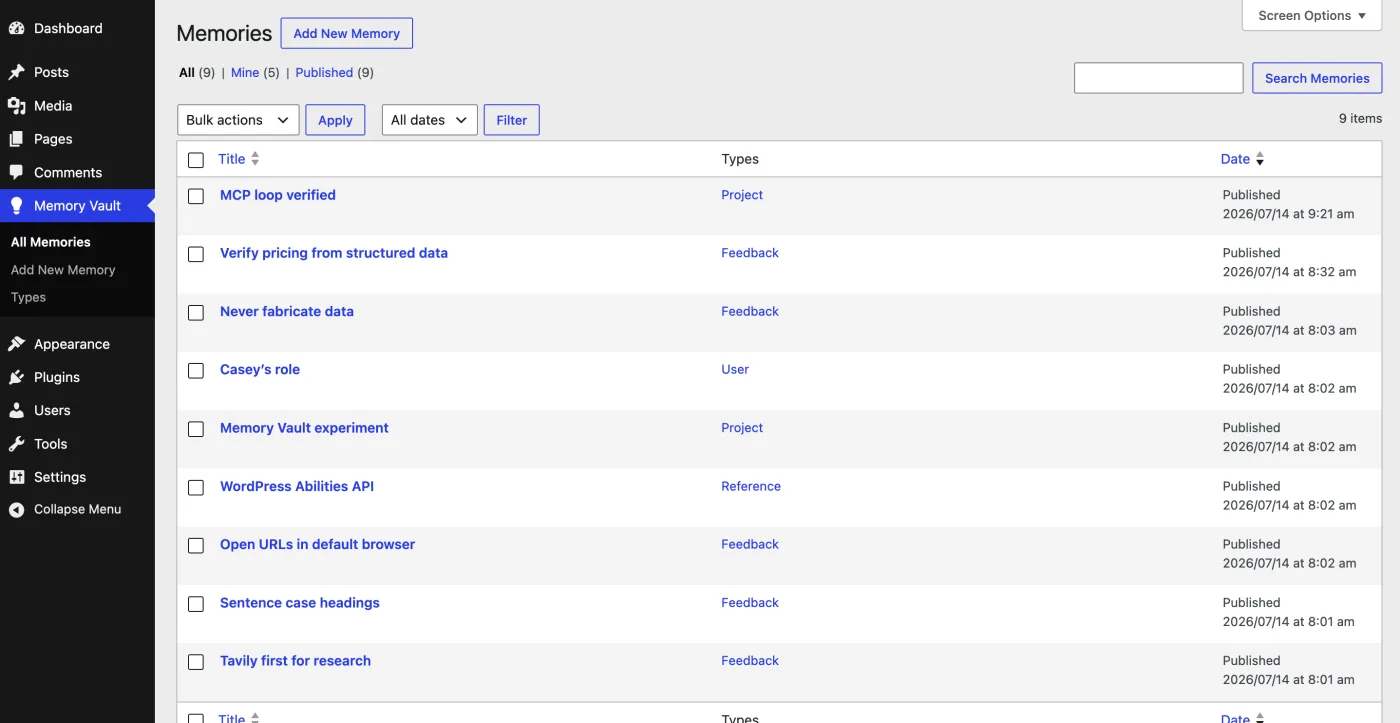The height and width of the screenshot is (723, 1400).
Task: Click the Add New Memory button
Action: click(x=346, y=33)
